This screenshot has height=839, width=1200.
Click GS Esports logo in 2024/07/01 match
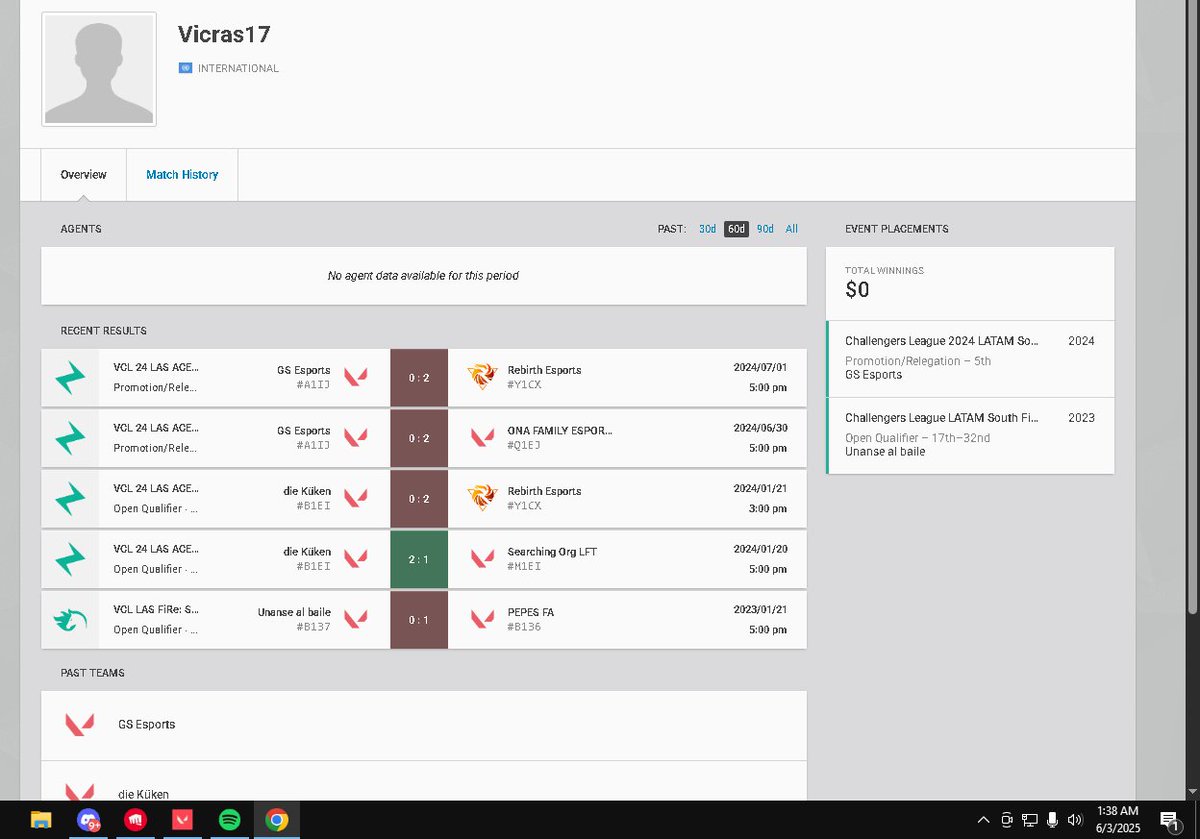click(x=355, y=378)
